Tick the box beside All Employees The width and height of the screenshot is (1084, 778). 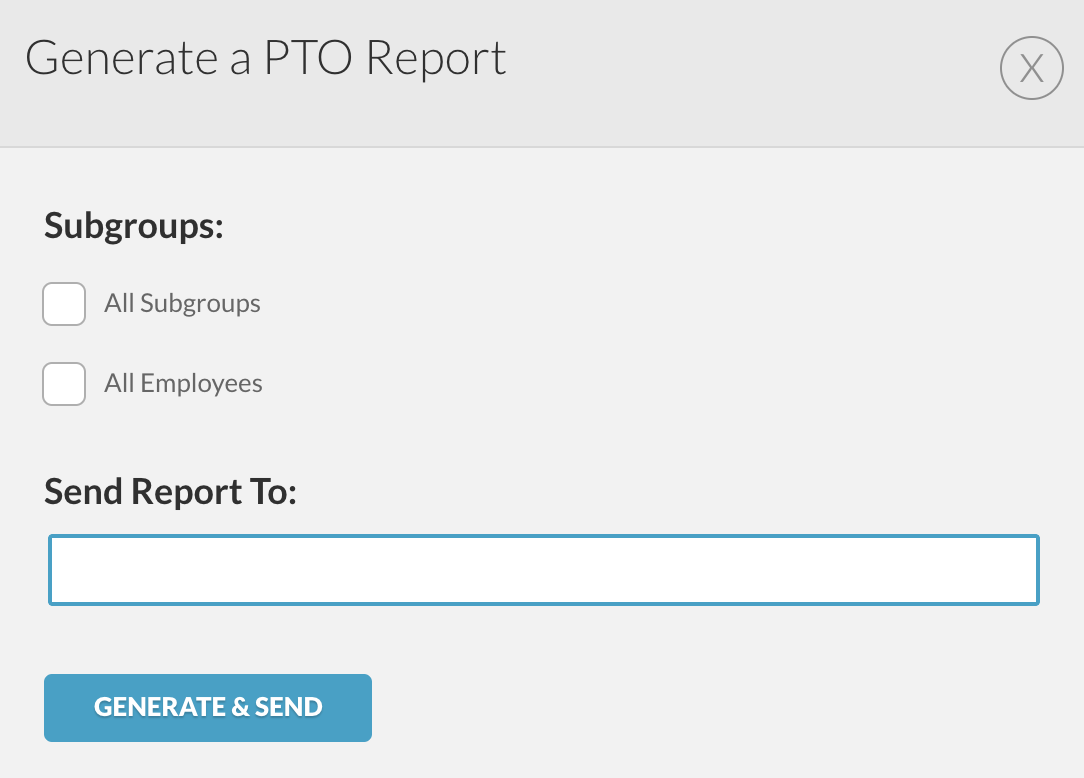[x=64, y=384]
